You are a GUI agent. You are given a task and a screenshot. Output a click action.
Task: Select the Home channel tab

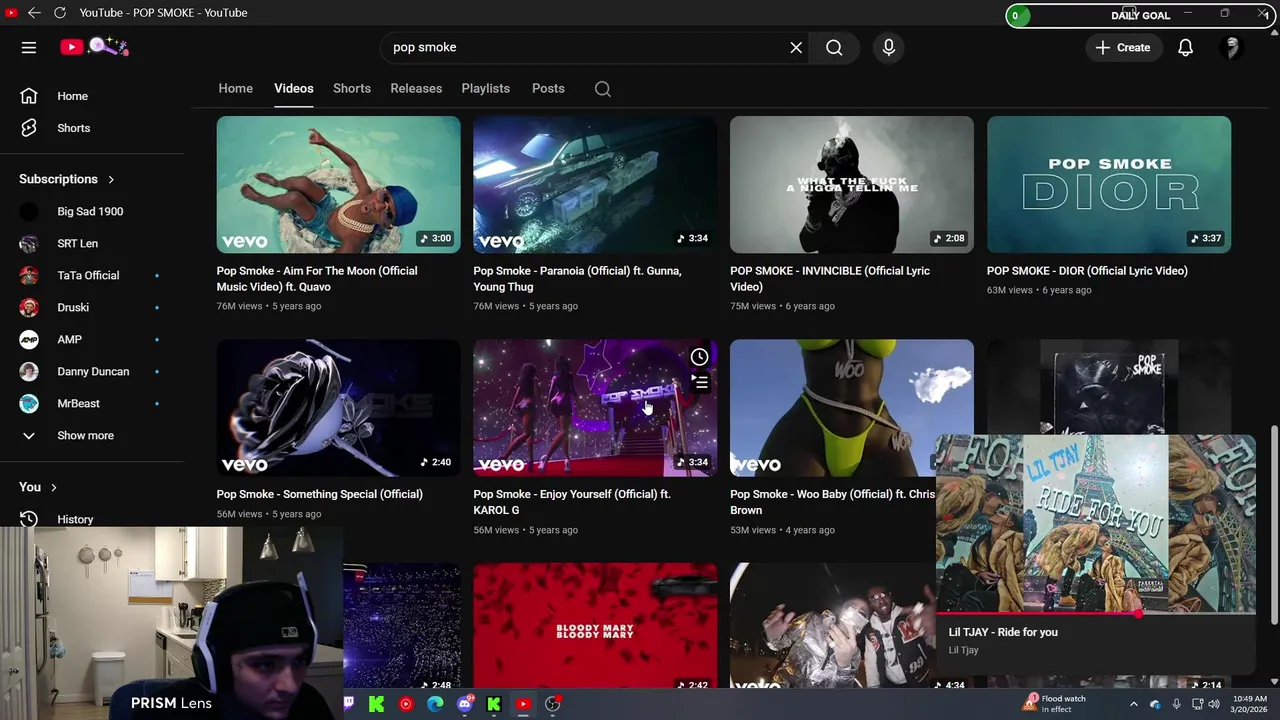point(236,88)
